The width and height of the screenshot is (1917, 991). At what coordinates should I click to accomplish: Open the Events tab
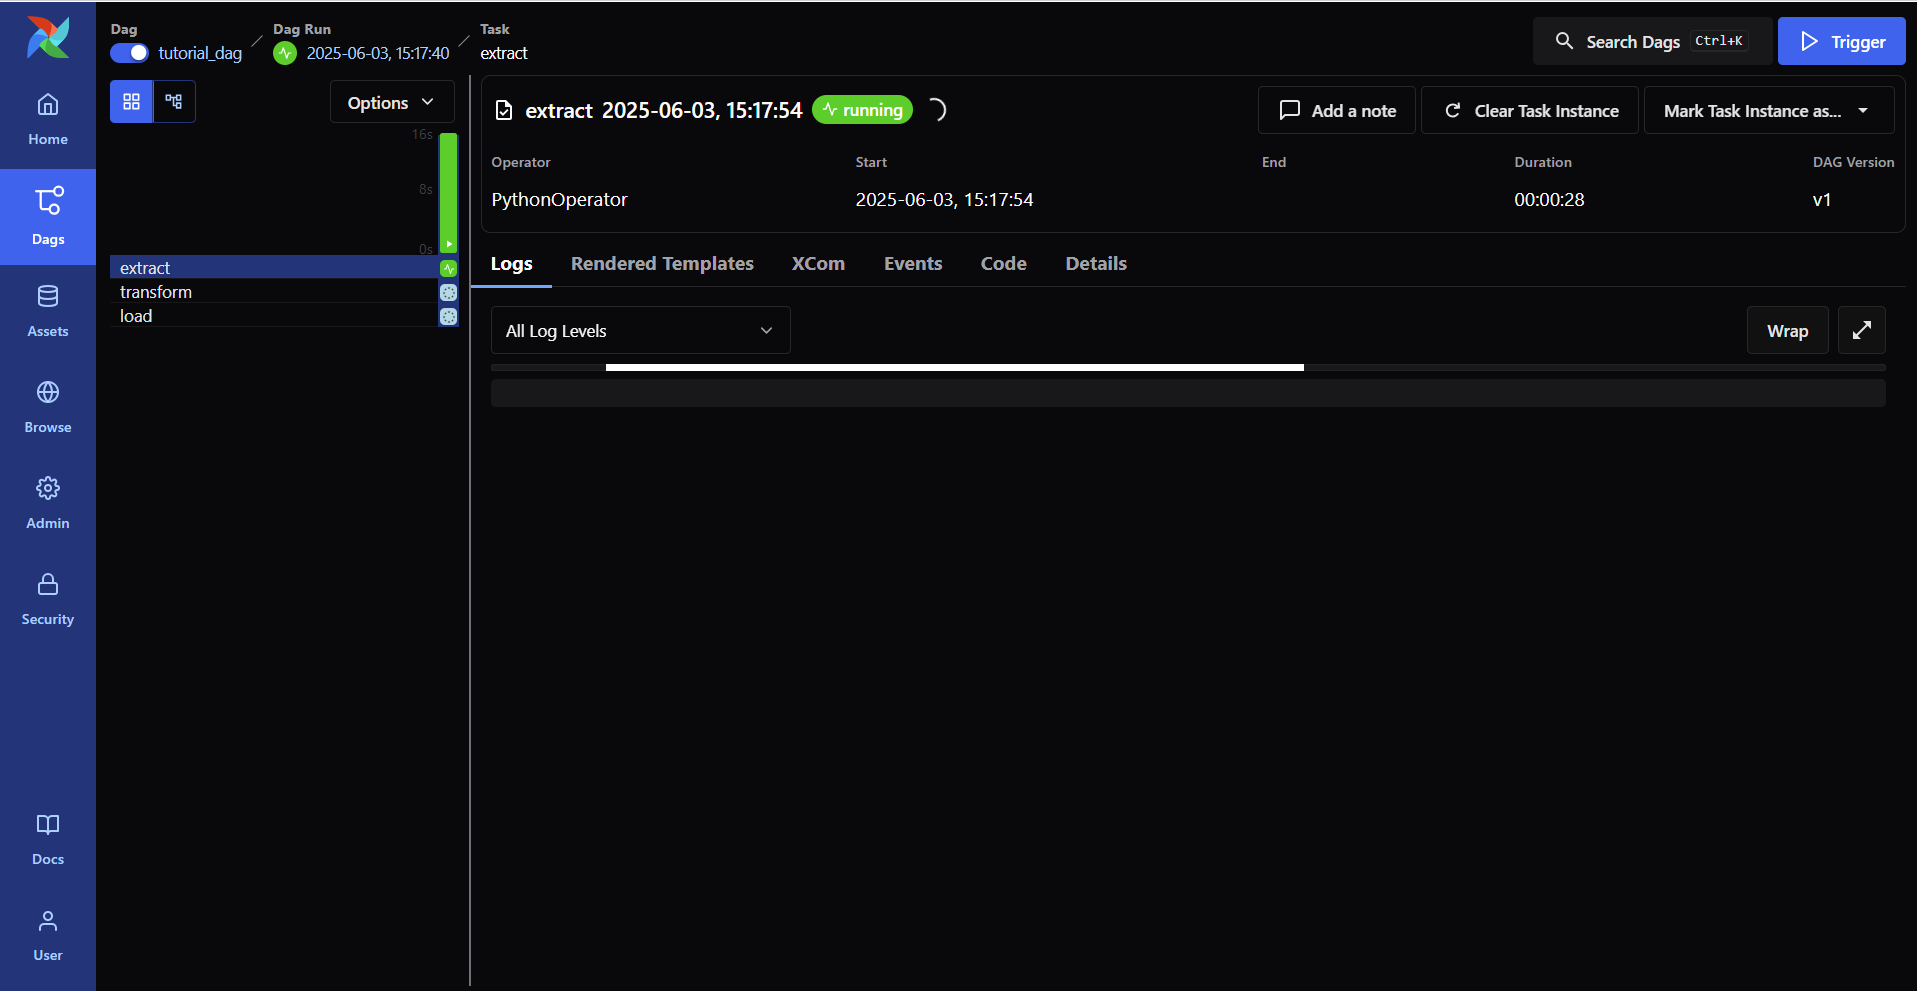[913, 263]
